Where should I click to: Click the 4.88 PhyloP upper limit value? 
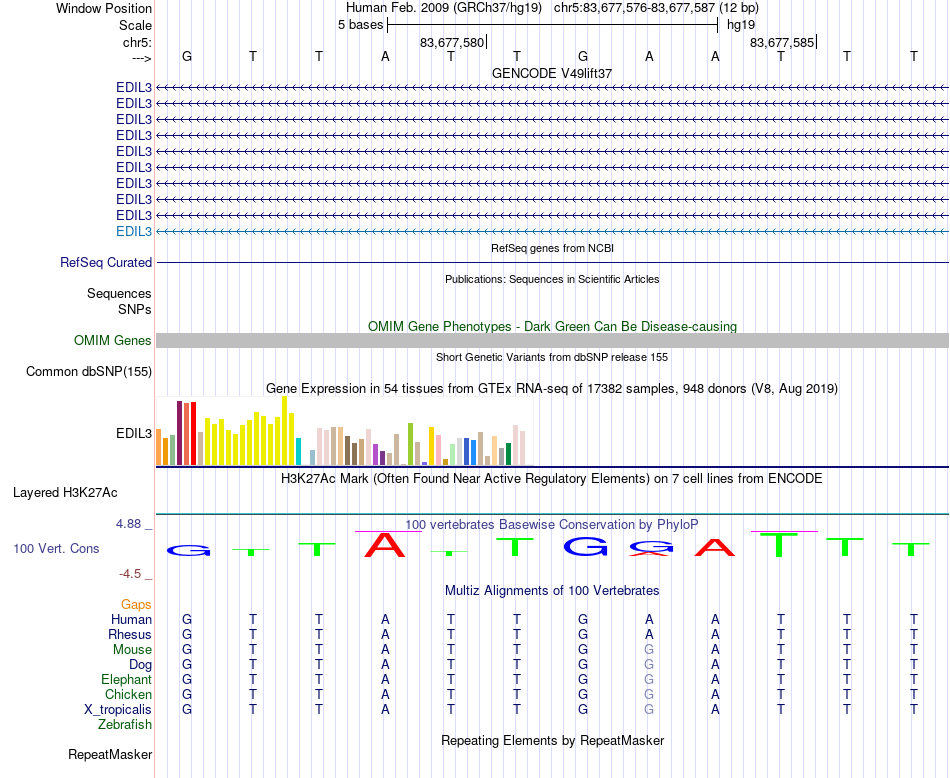coord(128,524)
